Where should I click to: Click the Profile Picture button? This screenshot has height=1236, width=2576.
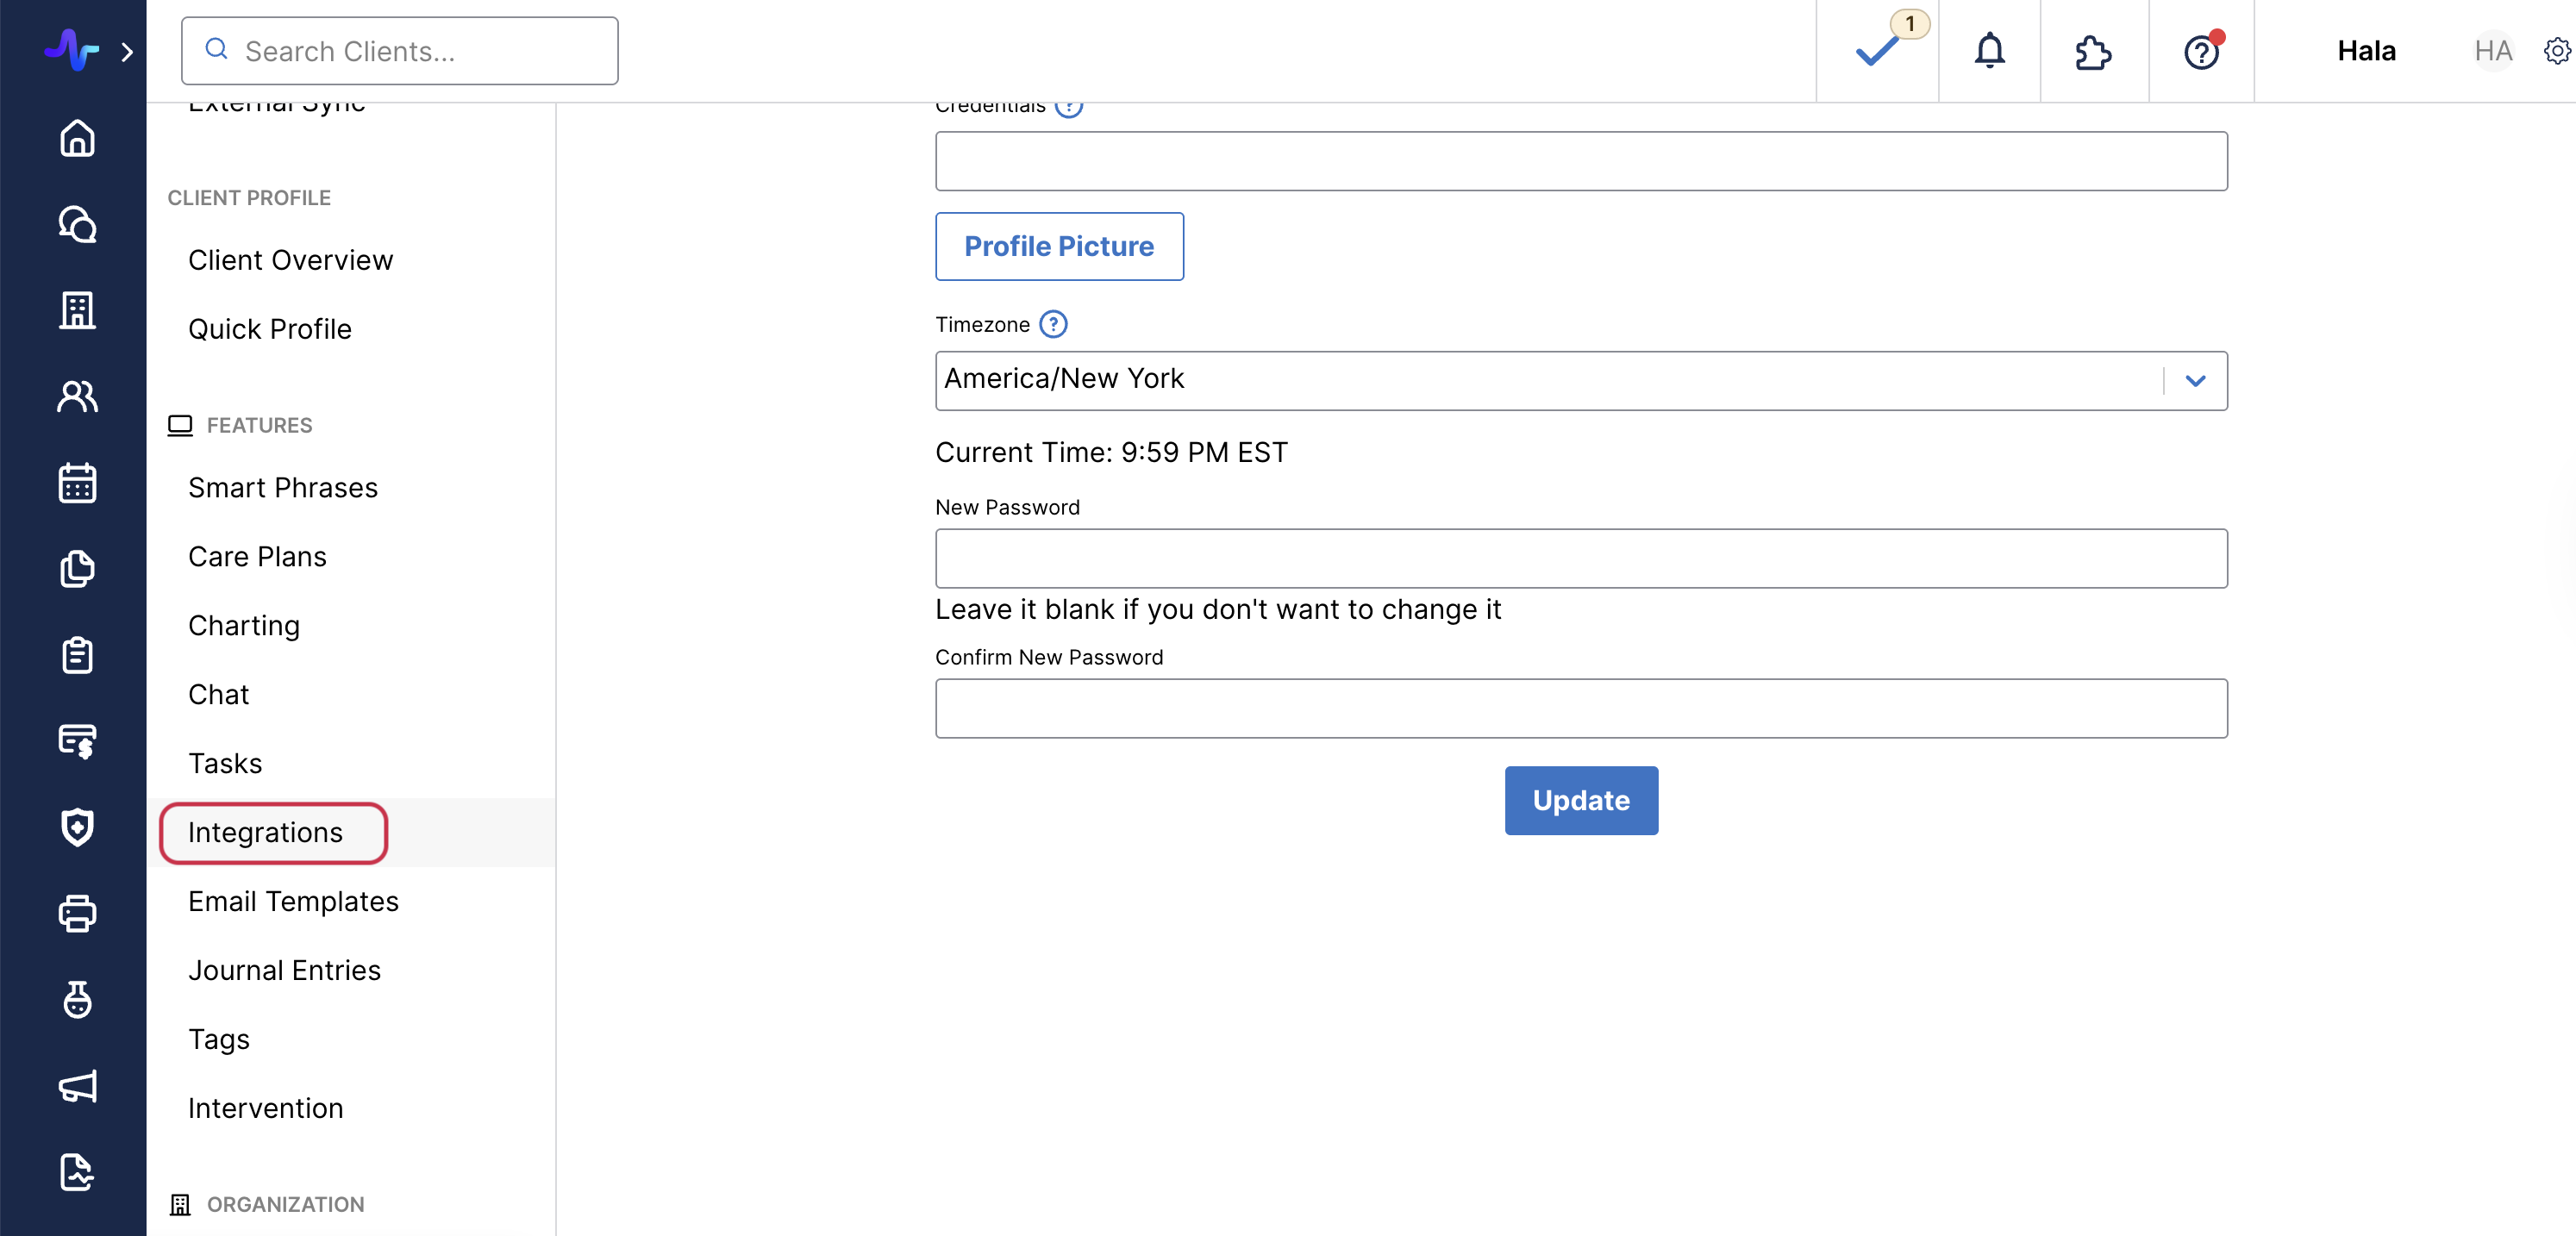[1059, 246]
